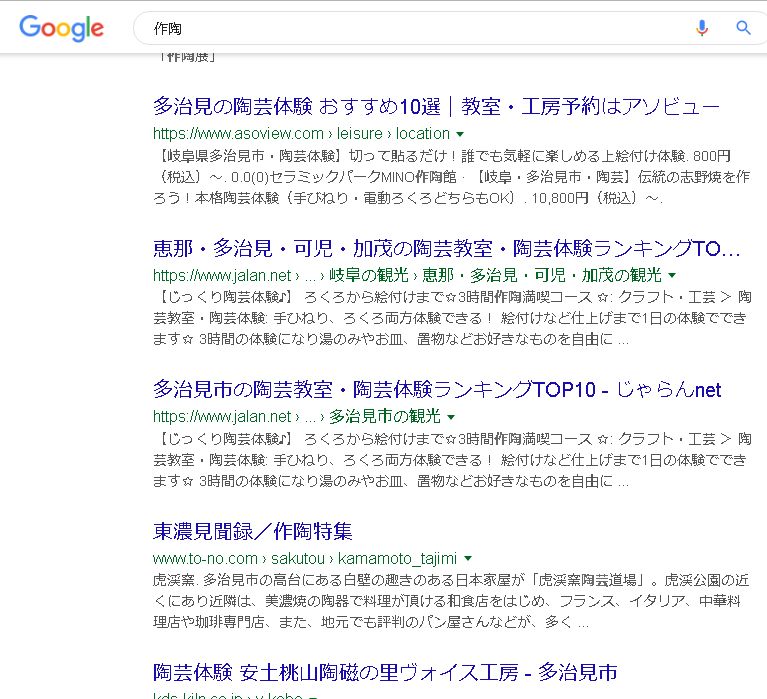Click the jalan.net › 多治見市の観光 breadcrumb URL
This screenshot has height=699, width=767.
coord(297,417)
